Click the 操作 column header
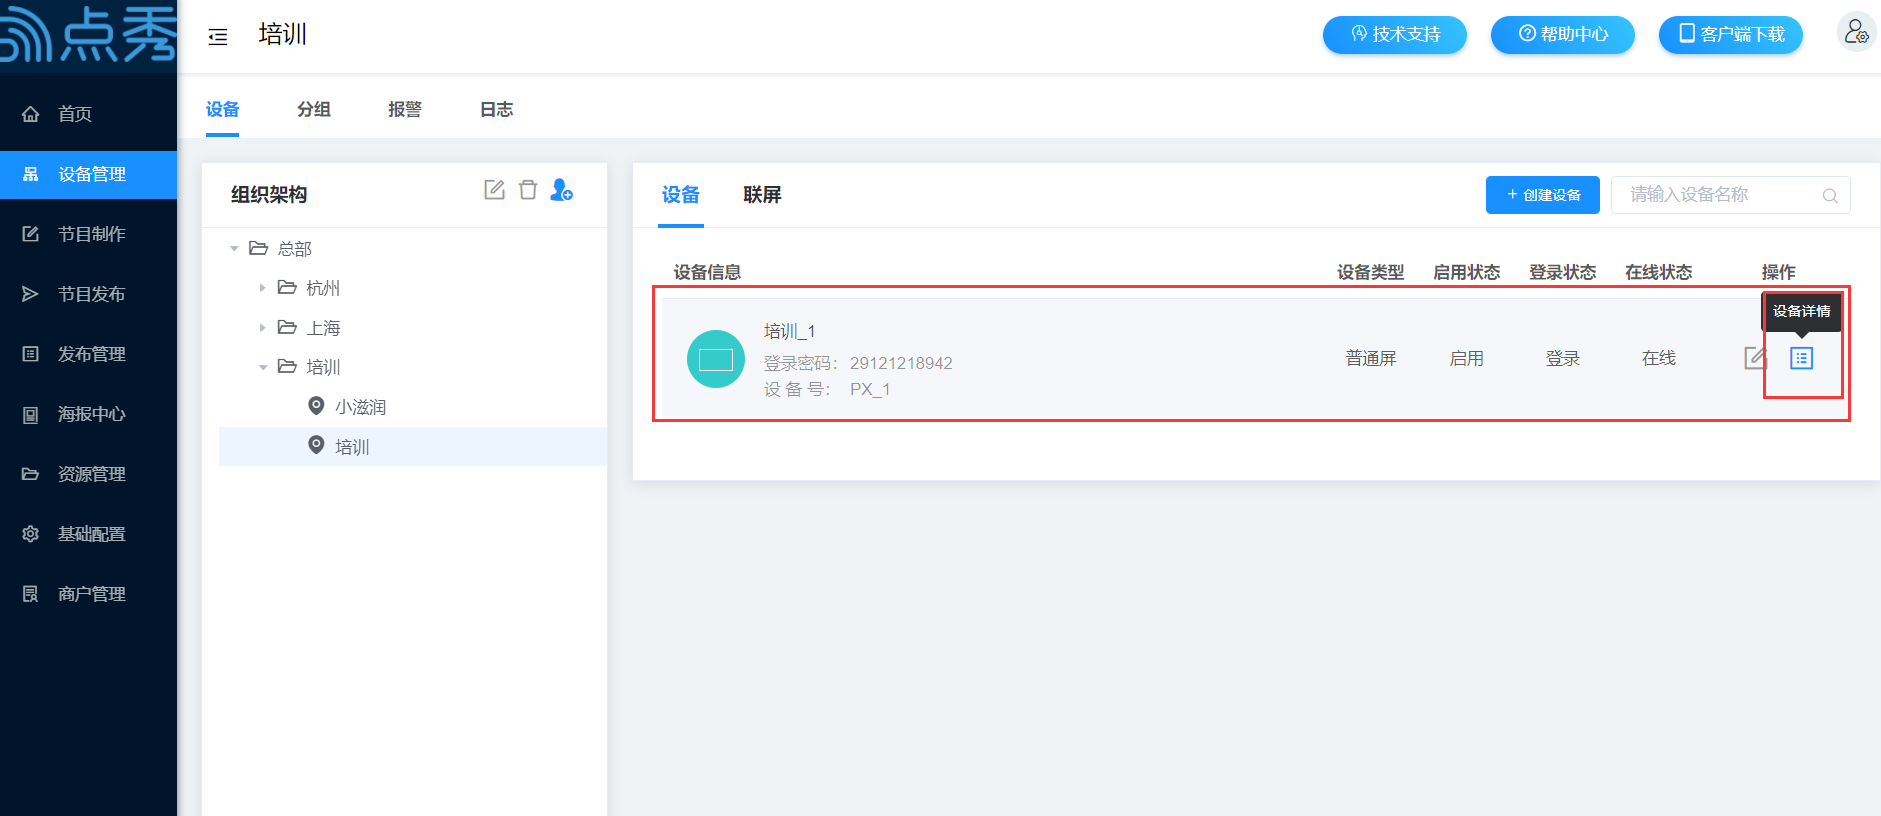 (1779, 272)
